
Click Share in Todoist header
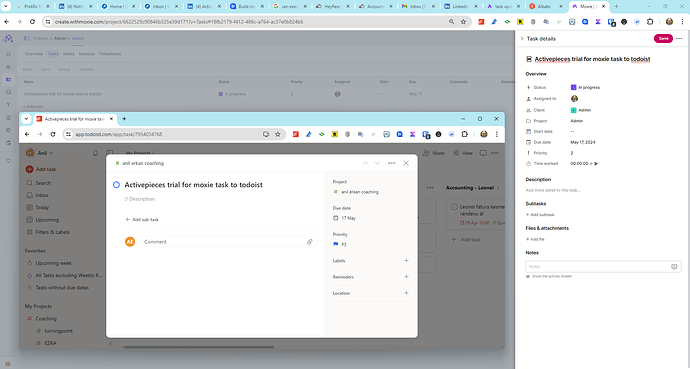433,153
